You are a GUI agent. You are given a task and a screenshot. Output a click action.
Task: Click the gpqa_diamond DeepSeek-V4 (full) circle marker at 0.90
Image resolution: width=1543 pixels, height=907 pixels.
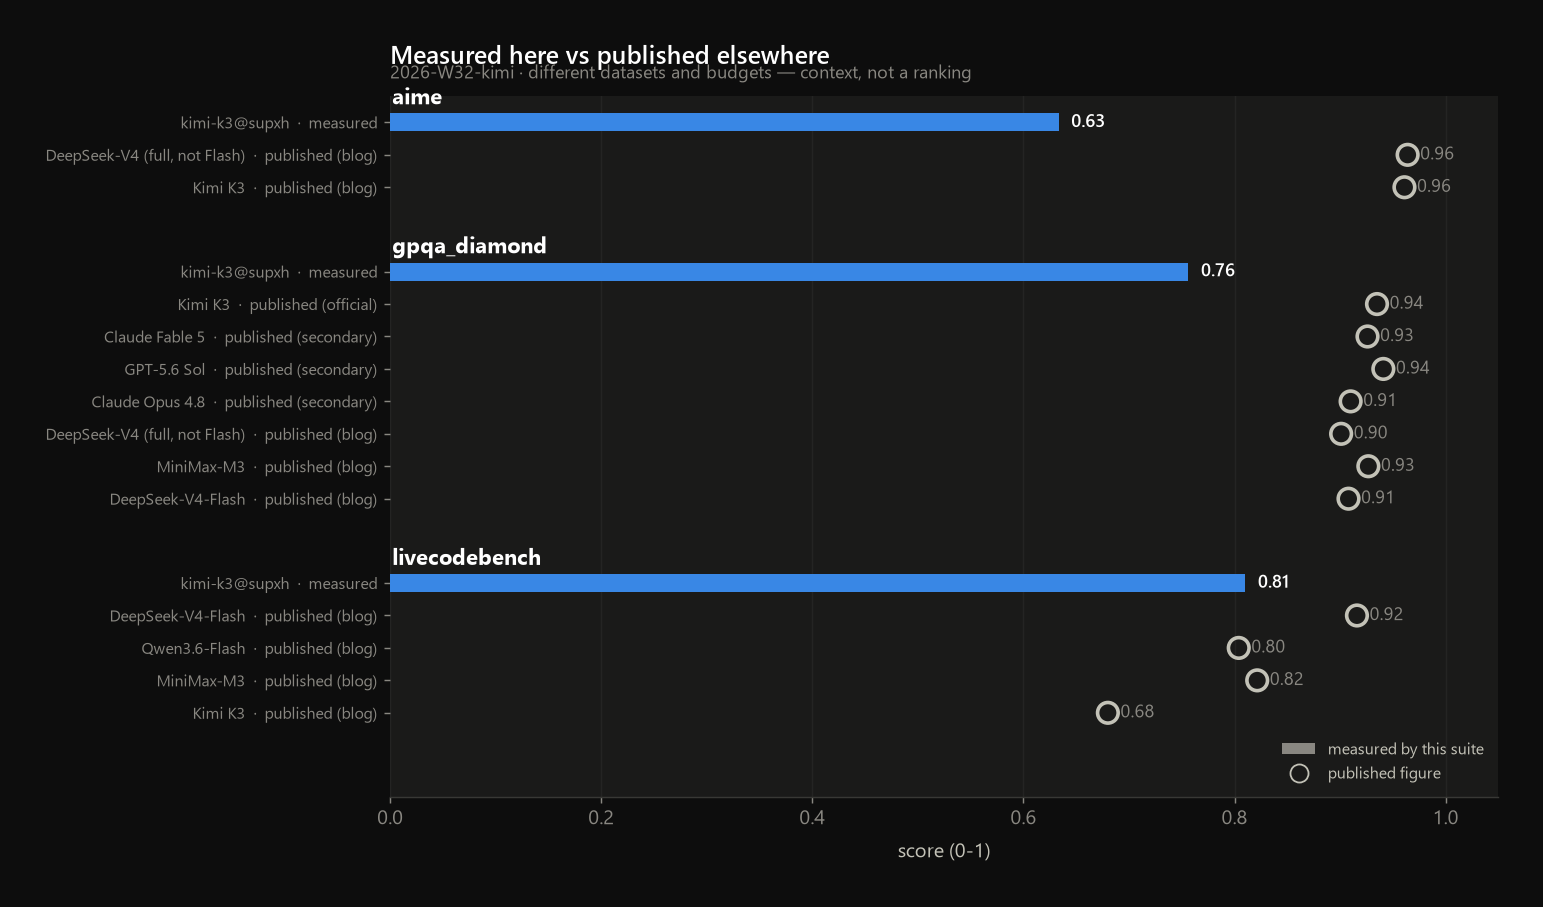1341,433
